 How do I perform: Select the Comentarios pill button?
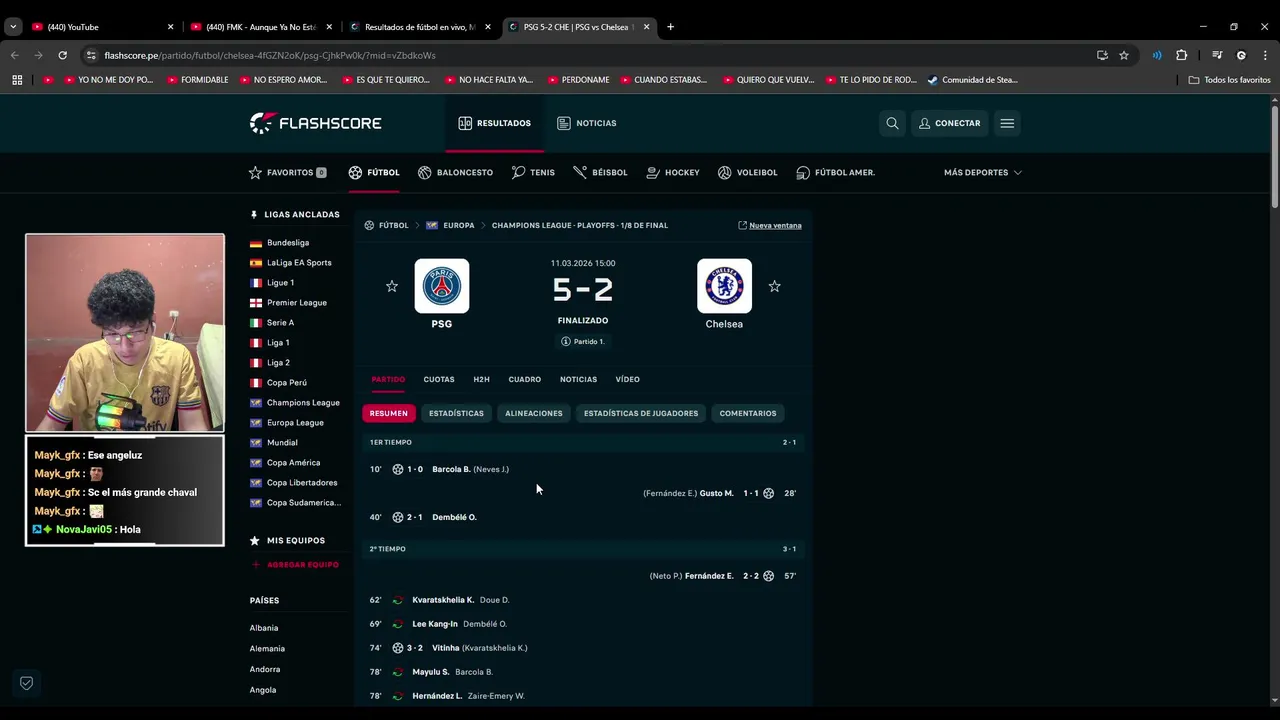coord(748,413)
